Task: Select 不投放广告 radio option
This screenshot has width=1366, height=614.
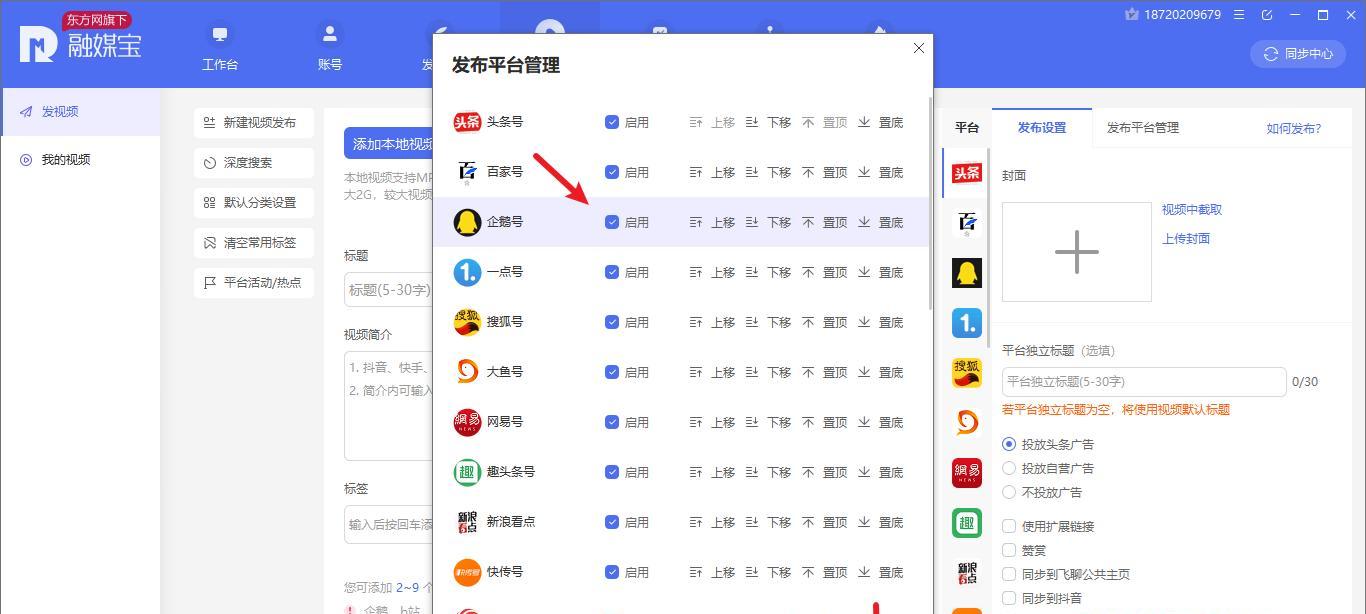Action: point(1009,492)
